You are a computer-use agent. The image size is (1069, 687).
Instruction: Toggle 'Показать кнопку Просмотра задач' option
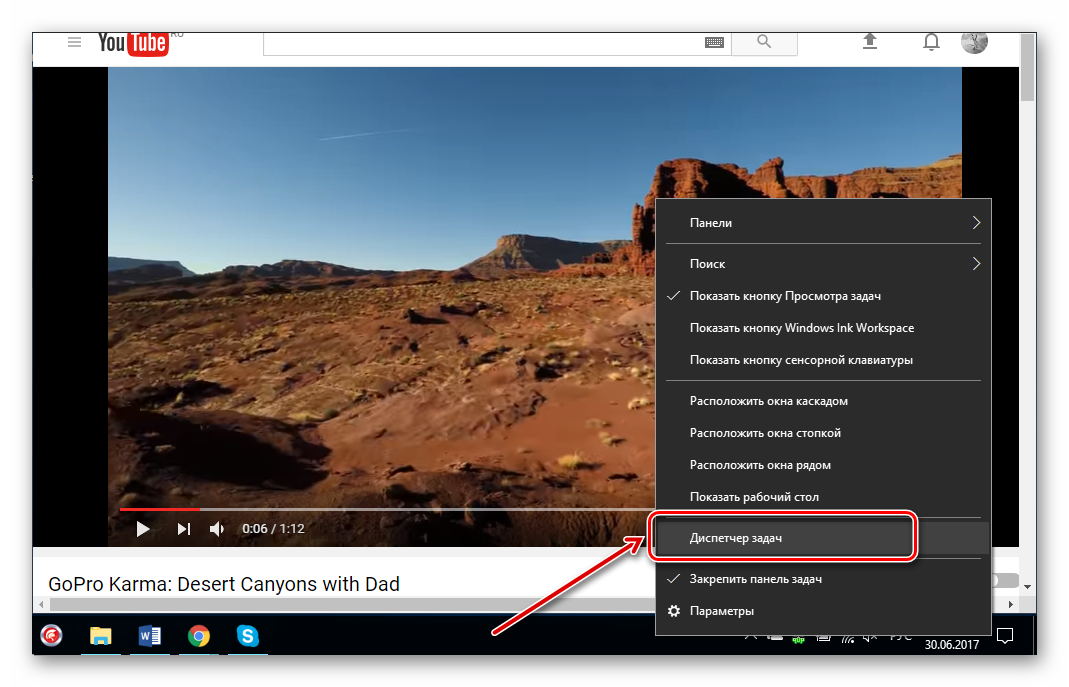[785, 296]
